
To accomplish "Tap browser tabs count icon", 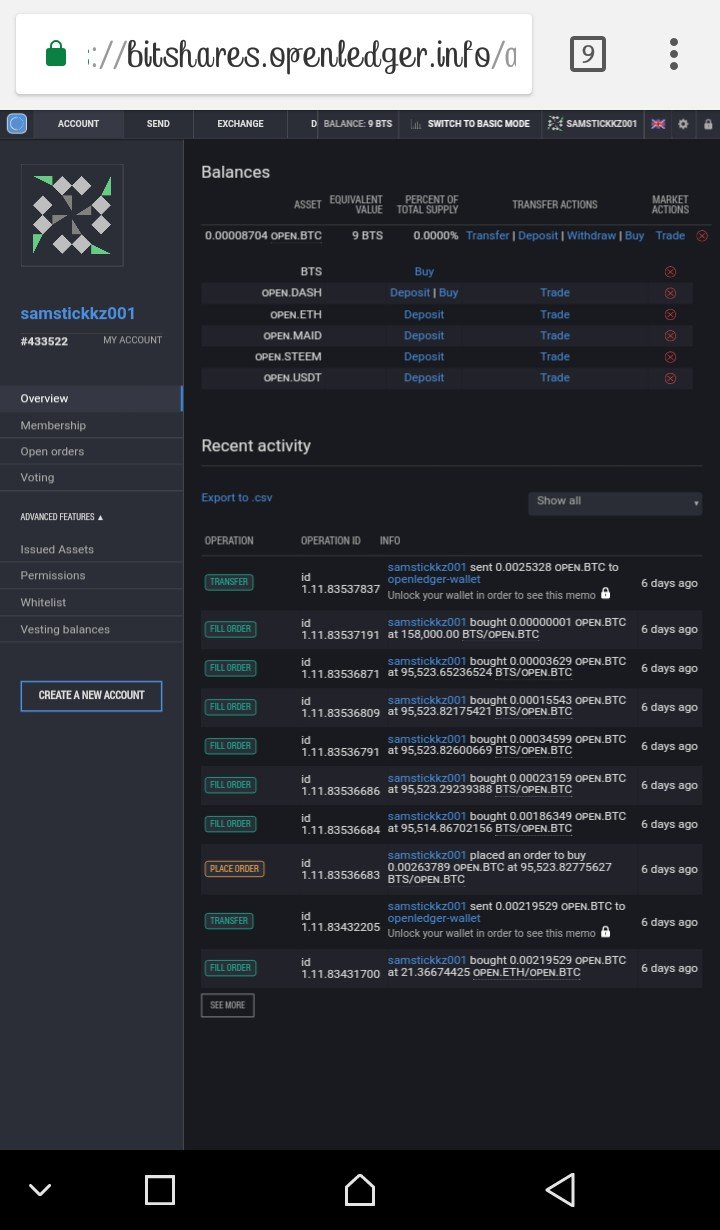I will tap(588, 54).
